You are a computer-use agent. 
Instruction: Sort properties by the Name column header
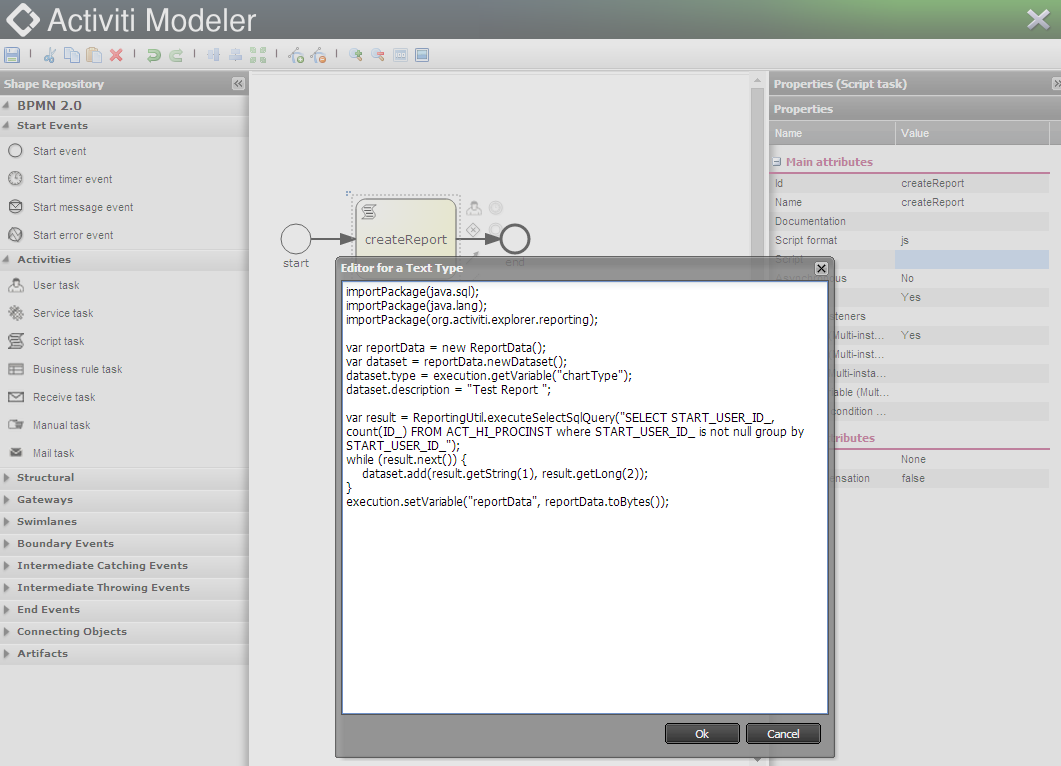[x=832, y=133]
